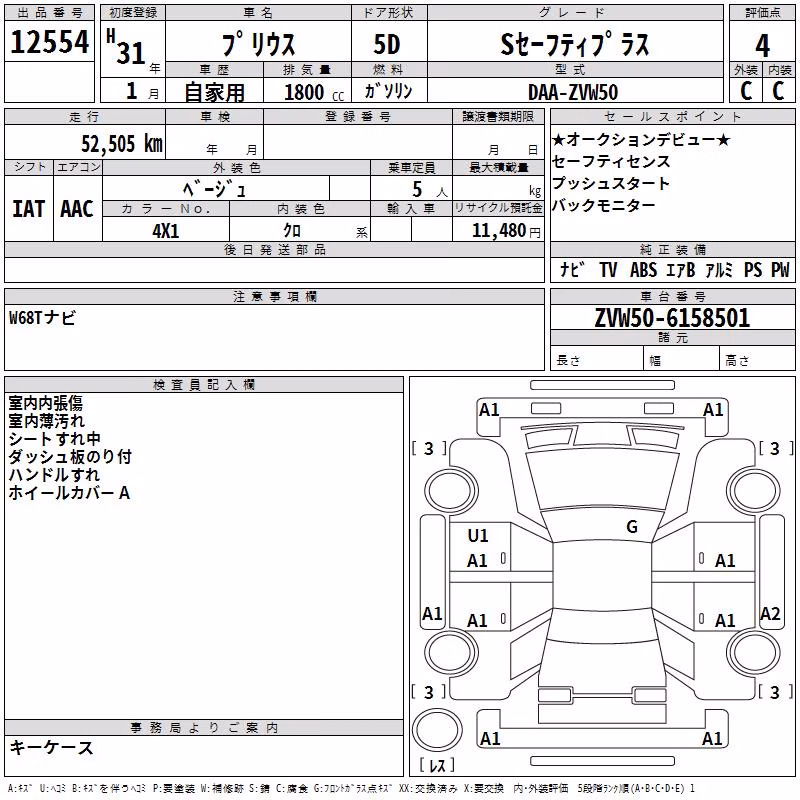Click the A2 scratch mark on diagram

click(x=770, y=614)
